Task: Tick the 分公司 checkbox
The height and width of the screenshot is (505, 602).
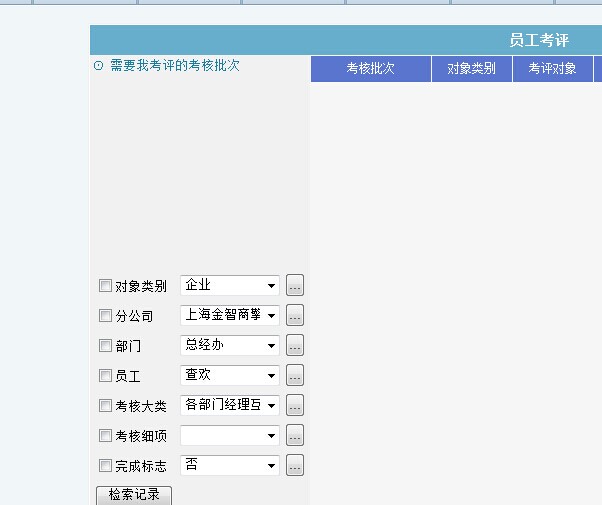Action: 106,316
